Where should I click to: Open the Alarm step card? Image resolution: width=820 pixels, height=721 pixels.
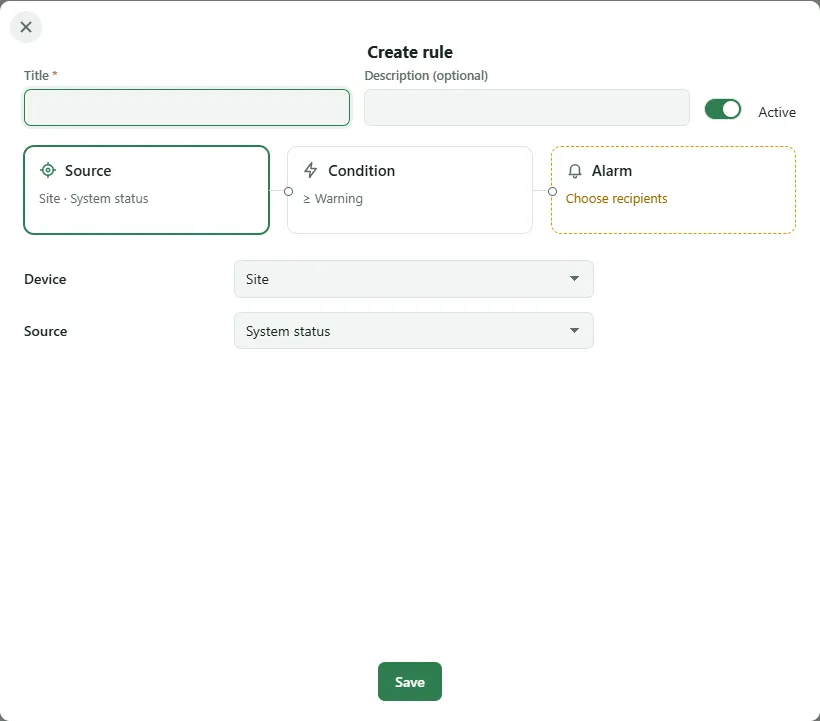pos(674,190)
